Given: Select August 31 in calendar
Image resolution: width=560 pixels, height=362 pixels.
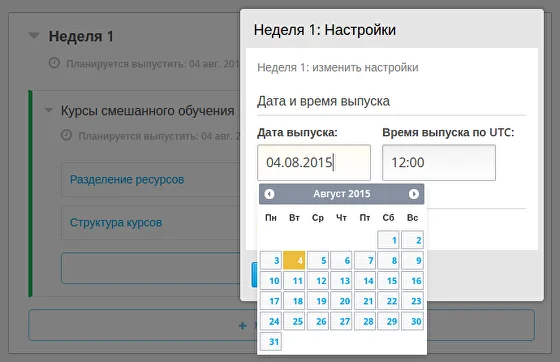Looking at the screenshot, I should (x=271, y=342).
